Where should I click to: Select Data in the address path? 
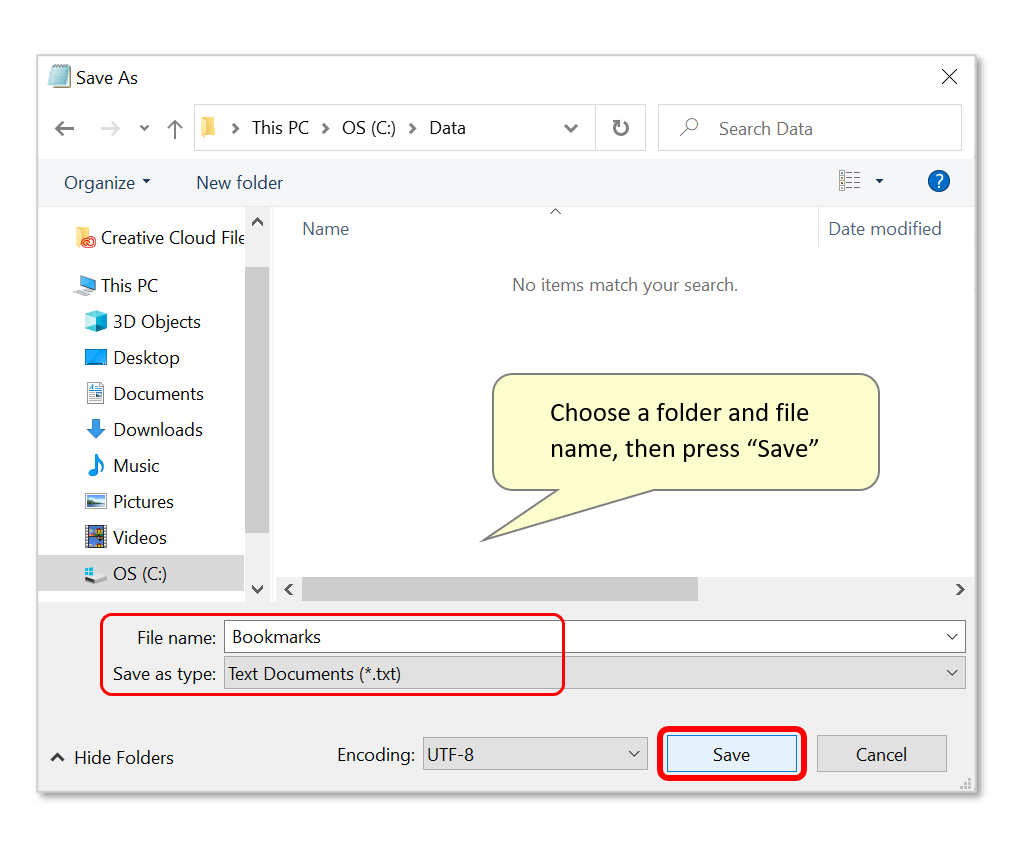tap(447, 128)
